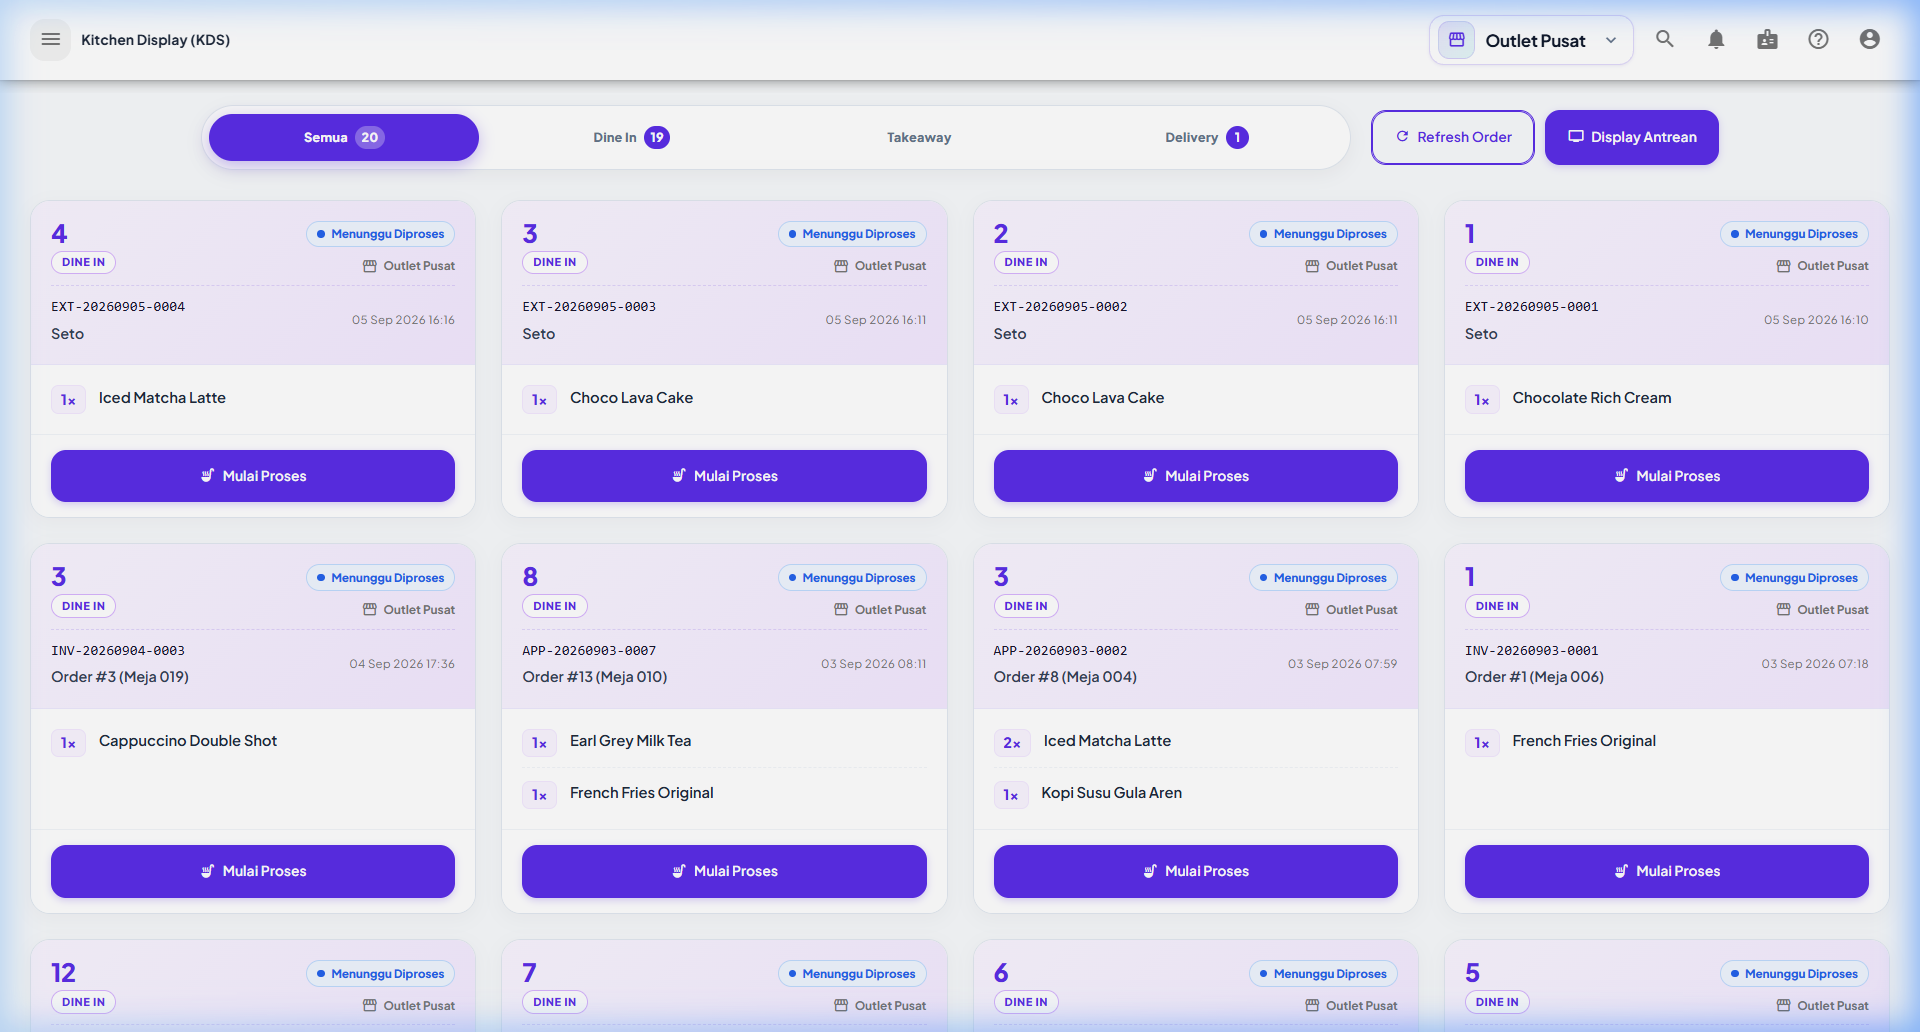
Task: Open notifications bell icon
Action: (1716, 39)
